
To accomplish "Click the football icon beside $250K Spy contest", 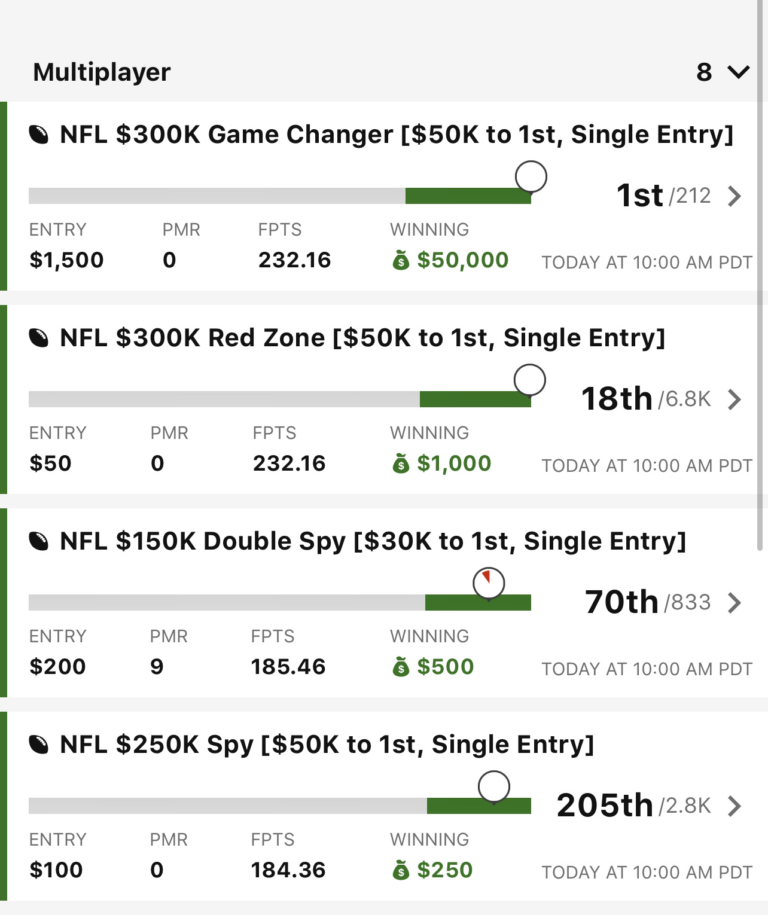I will coord(40,745).
